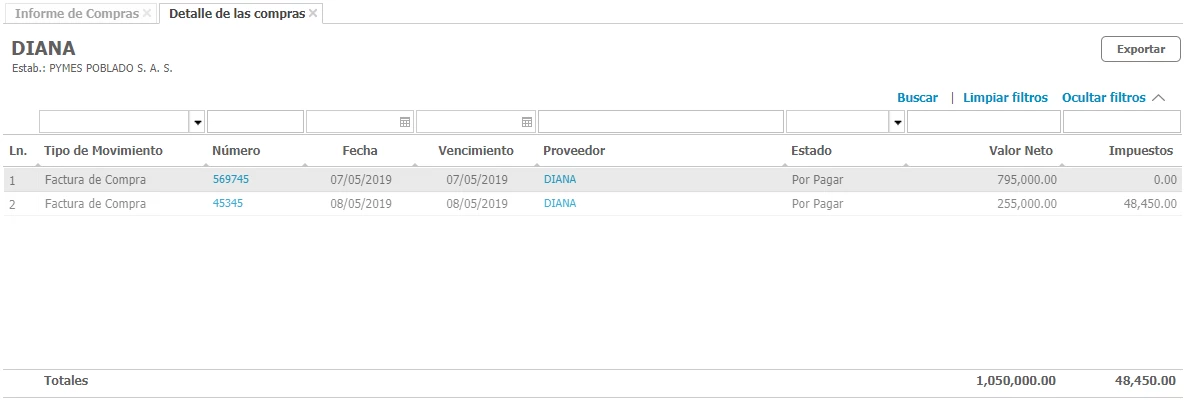
Task: Expand the Tipo de Movimiento filter dropdown
Action: [197, 122]
